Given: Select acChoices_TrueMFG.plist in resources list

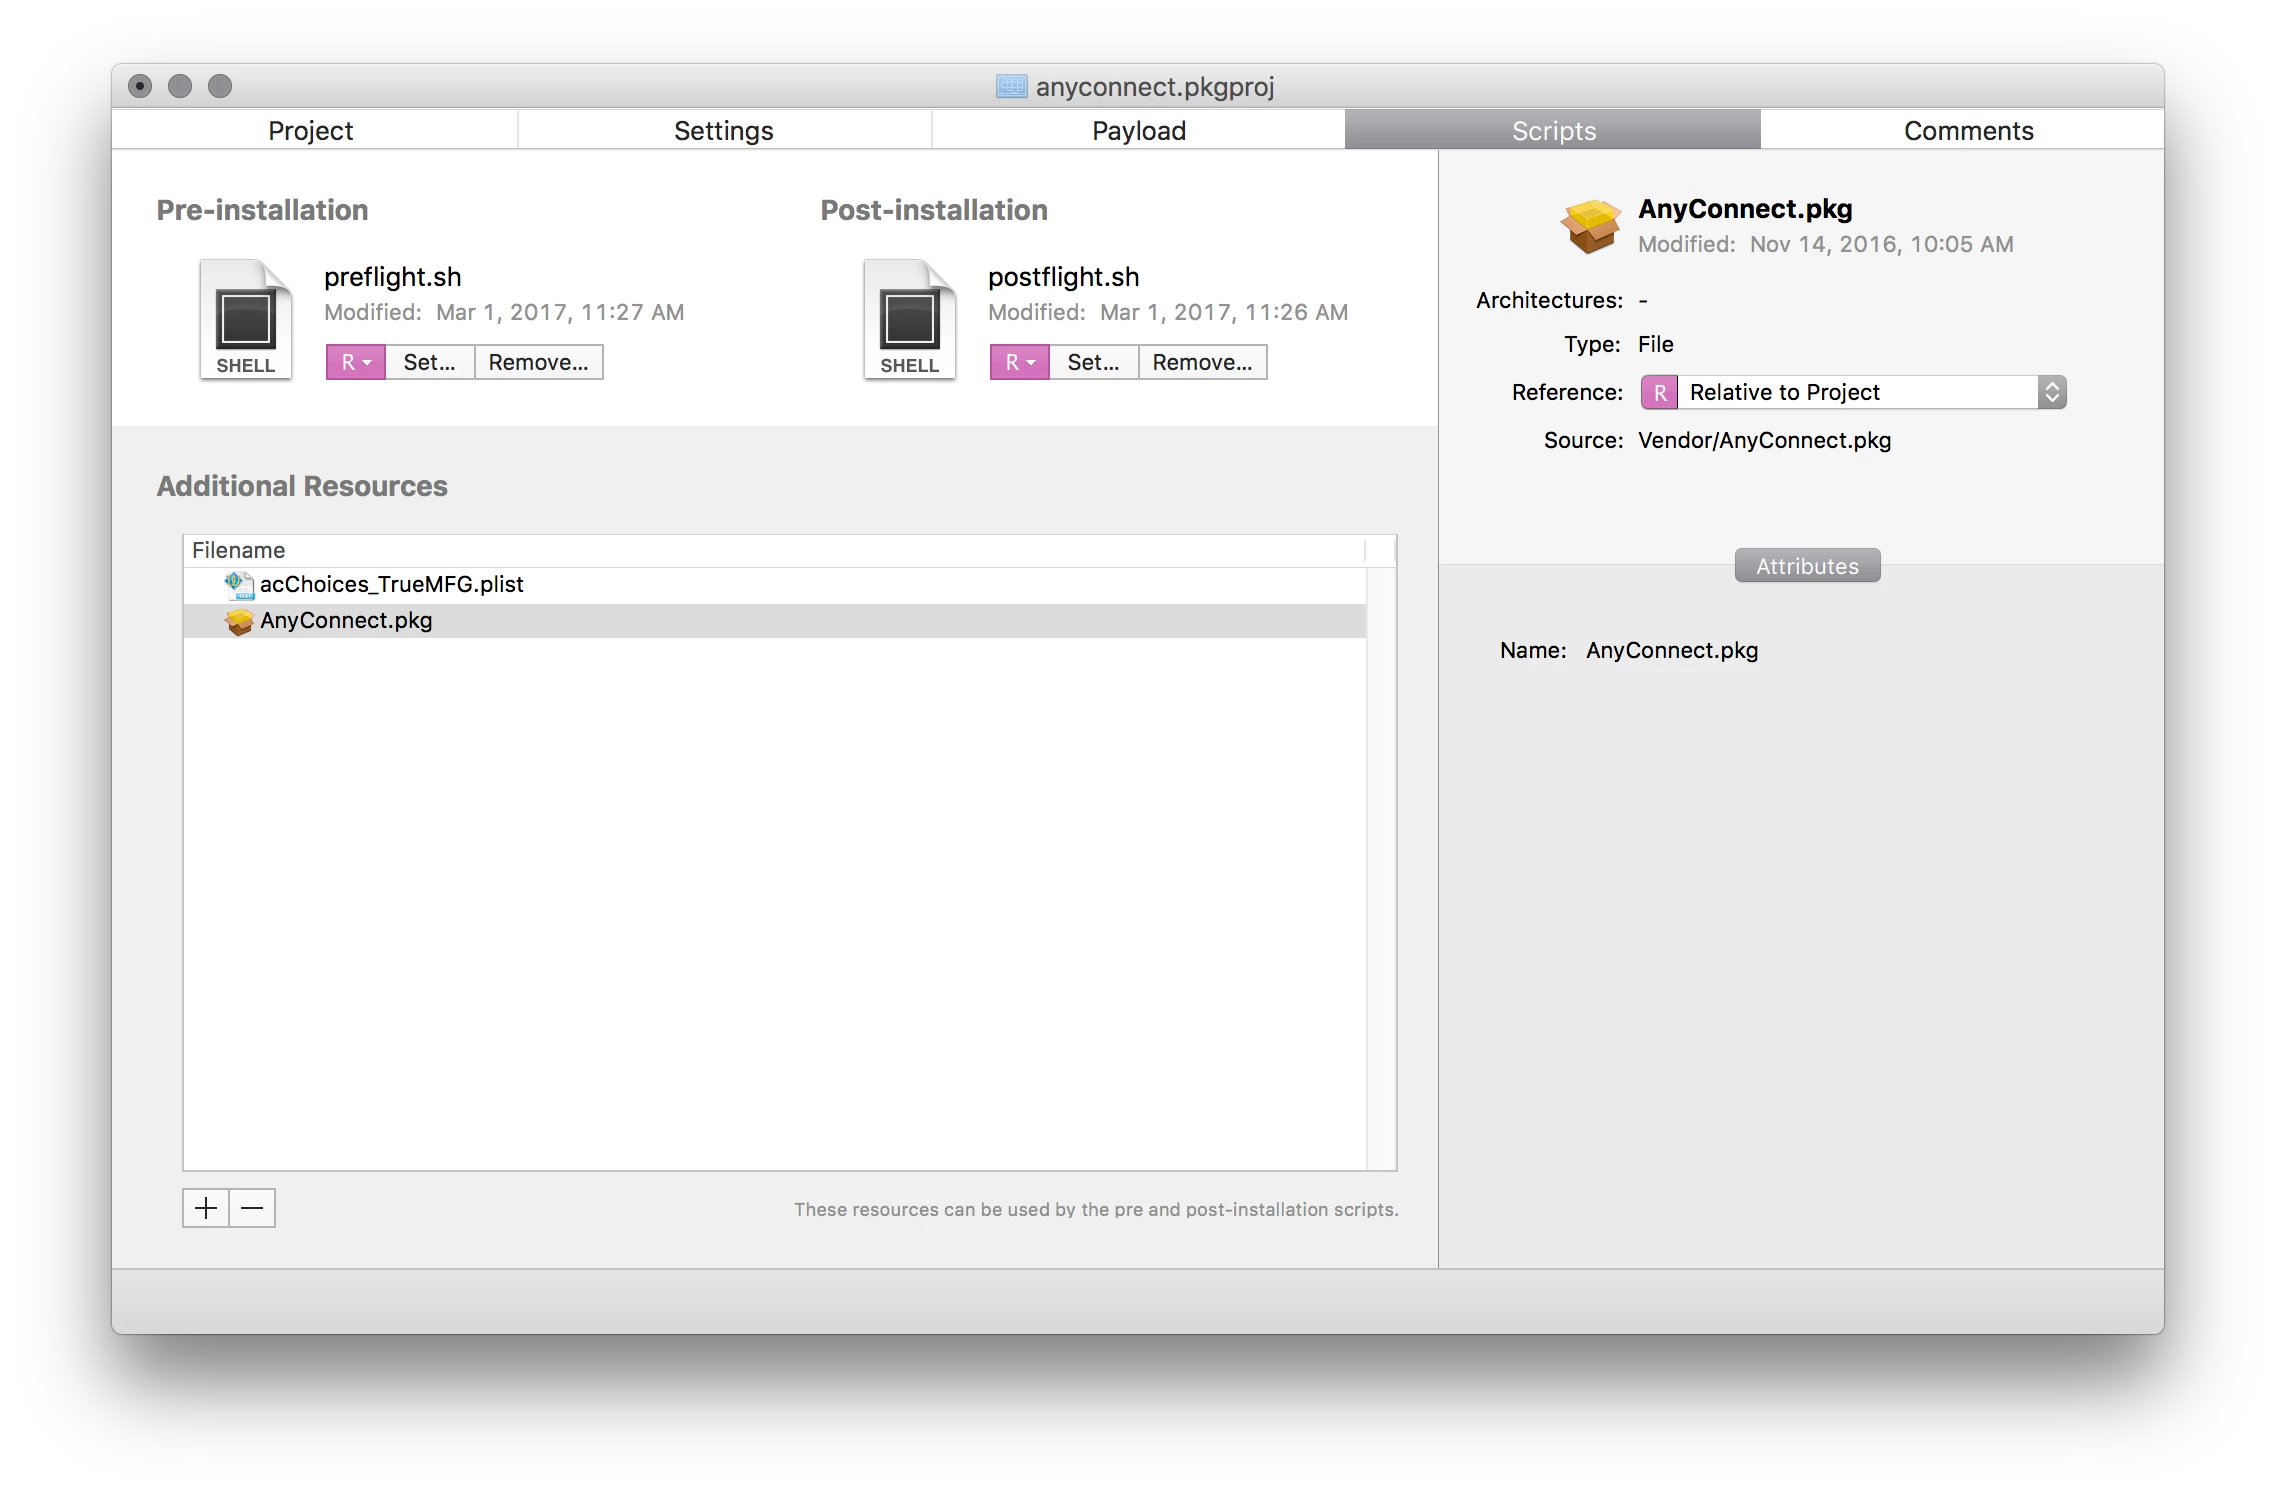Looking at the screenshot, I should 392,585.
